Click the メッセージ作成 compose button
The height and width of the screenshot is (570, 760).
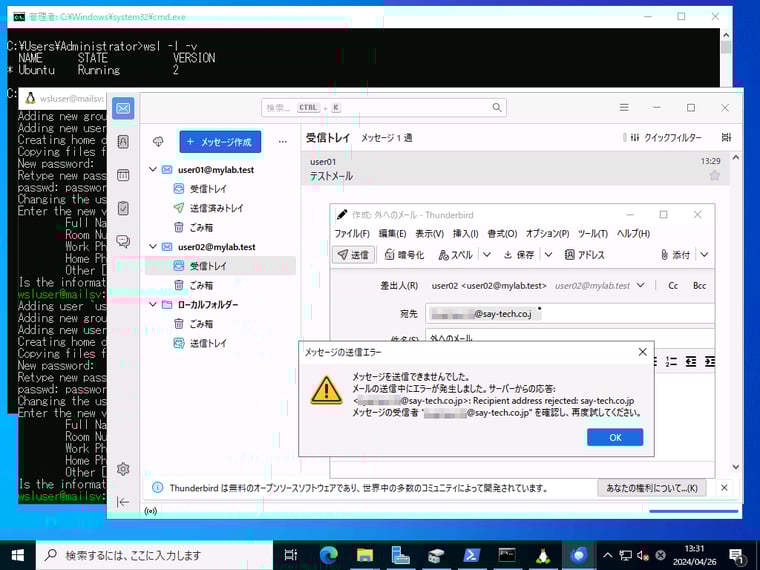pyautogui.click(x=221, y=142)
